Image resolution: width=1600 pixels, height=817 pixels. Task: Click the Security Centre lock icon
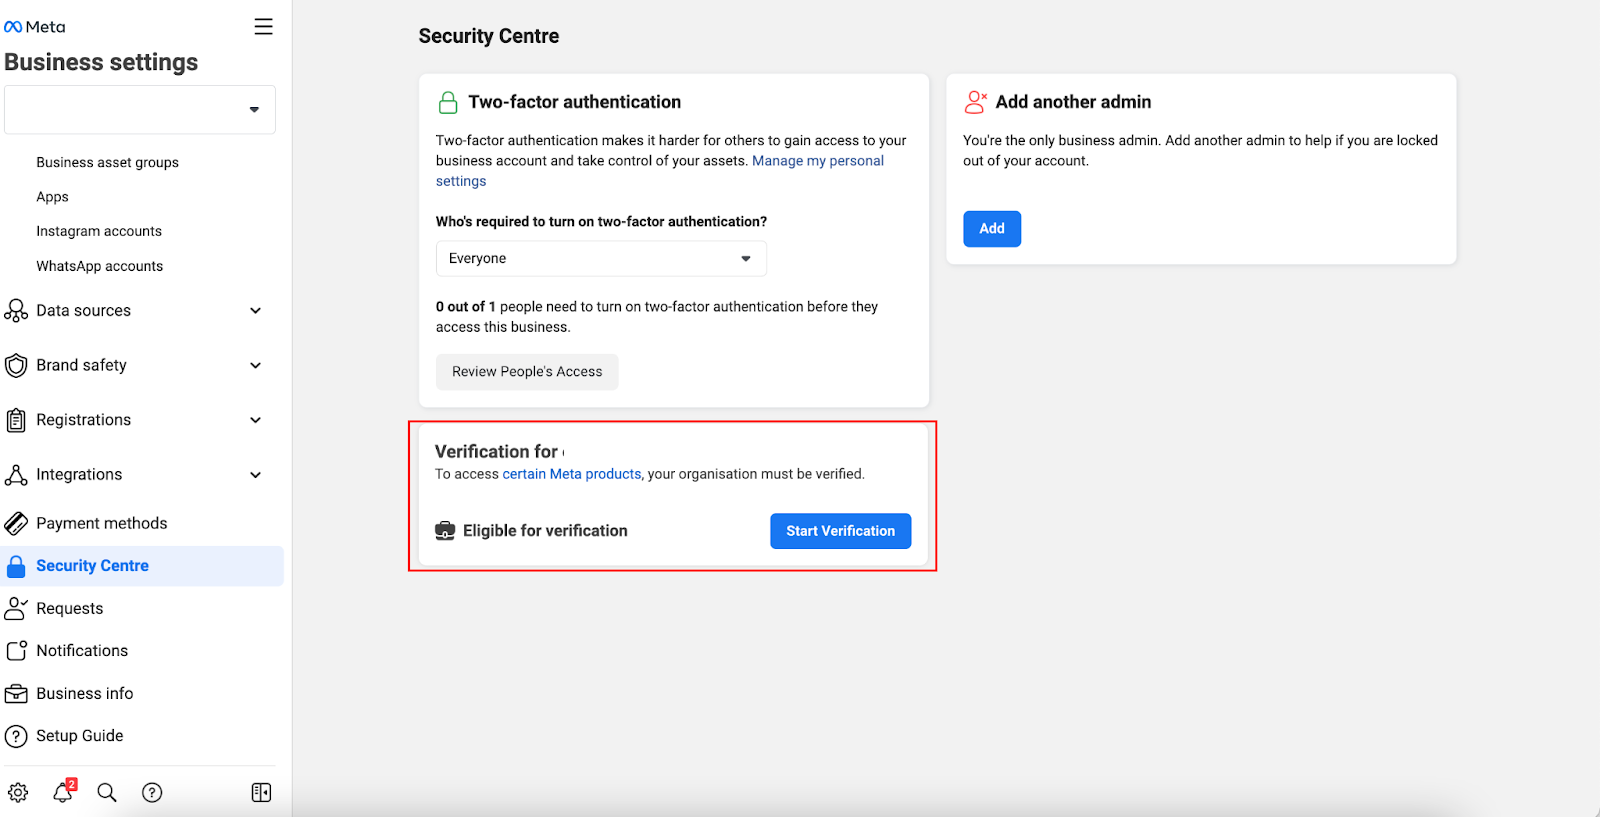pyautogui.click(x=16, y=566)
